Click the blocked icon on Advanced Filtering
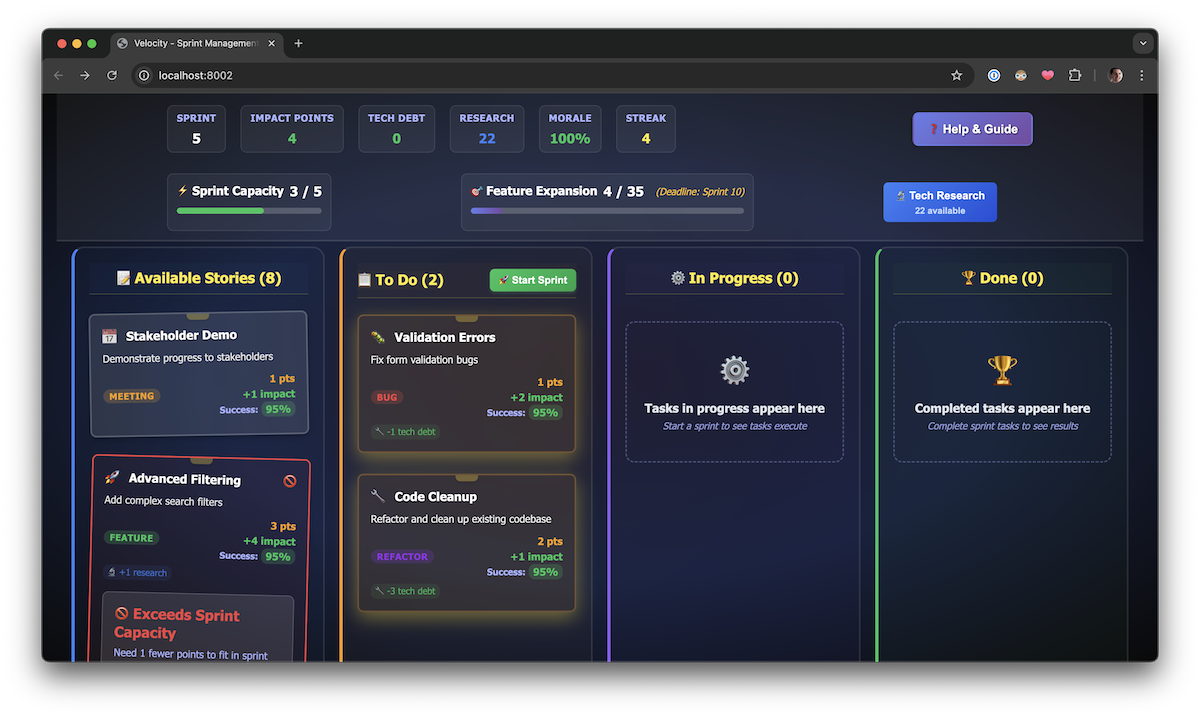This screenshot has height=717, width=1200. click(289, 481)
